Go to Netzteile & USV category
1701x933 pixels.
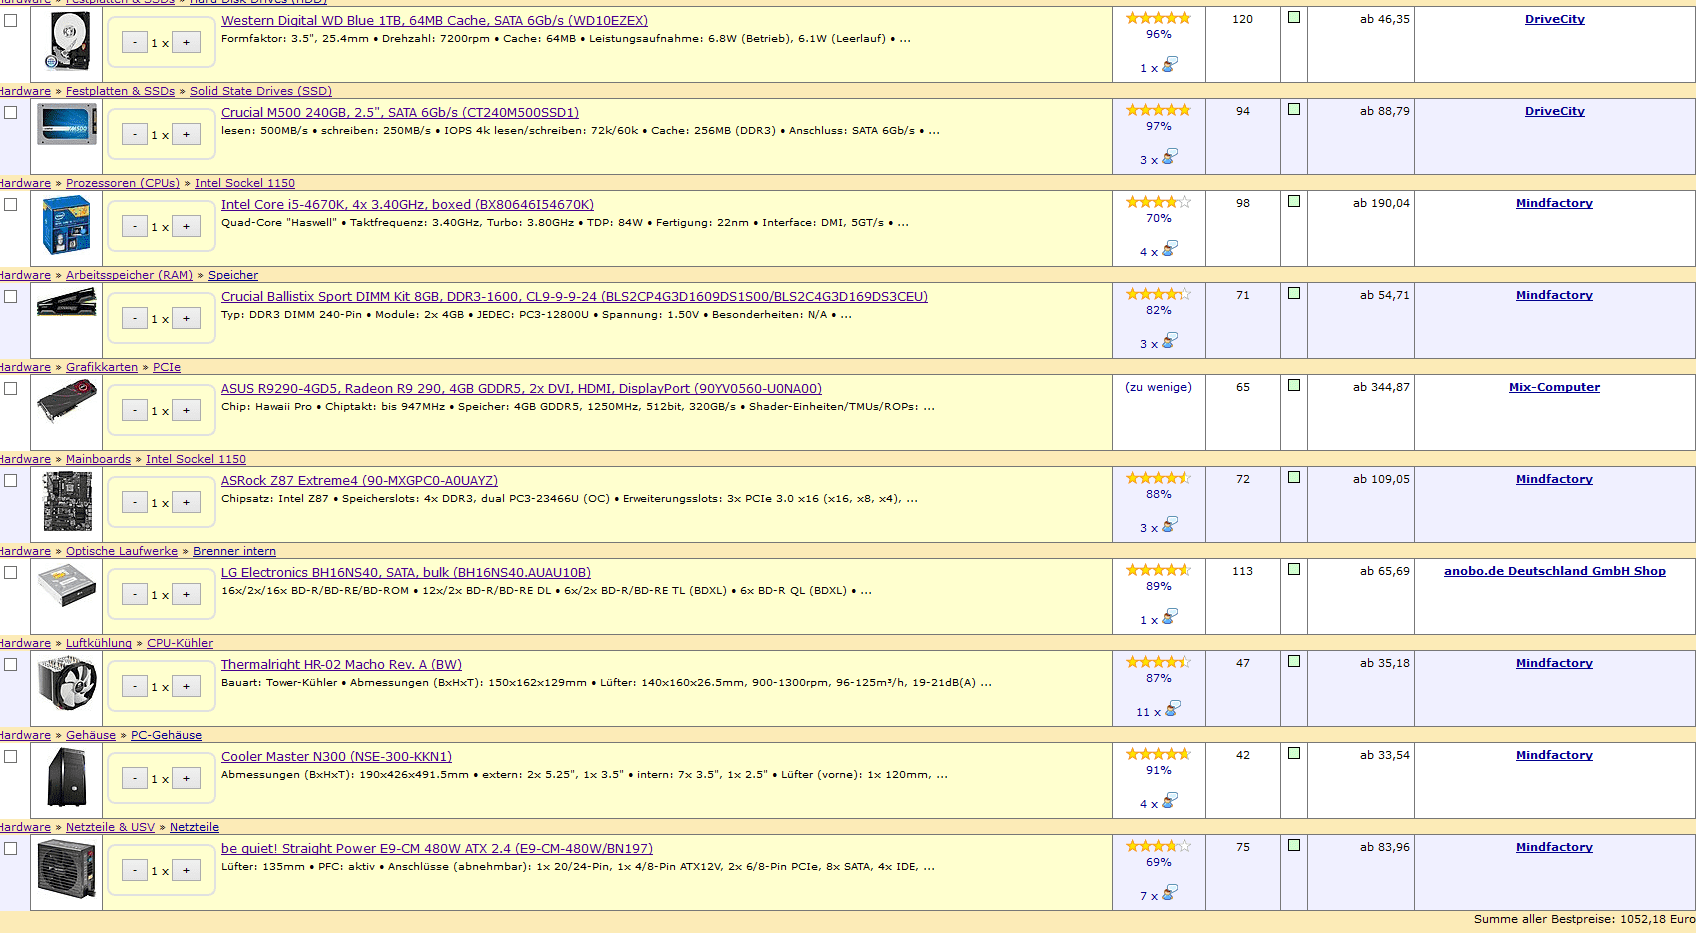click(110, 827)
